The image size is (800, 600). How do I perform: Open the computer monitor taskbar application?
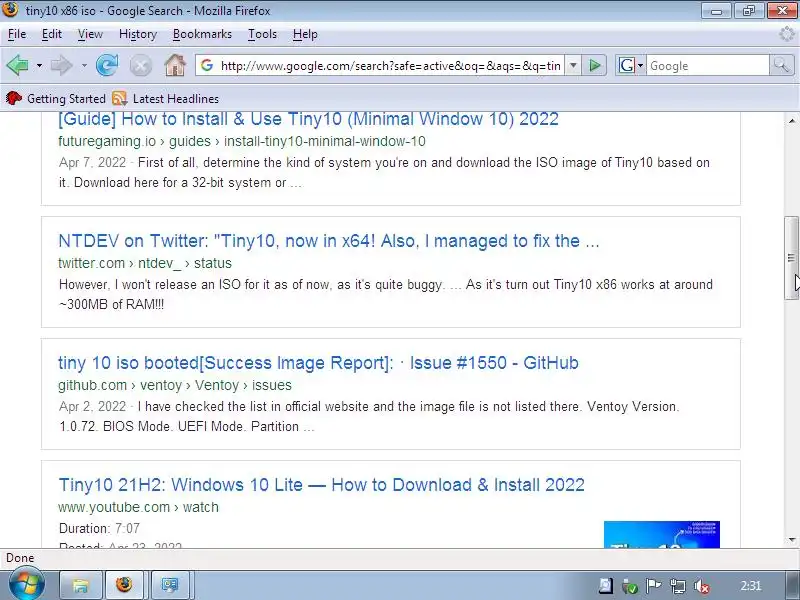click(x=170, y=585)
